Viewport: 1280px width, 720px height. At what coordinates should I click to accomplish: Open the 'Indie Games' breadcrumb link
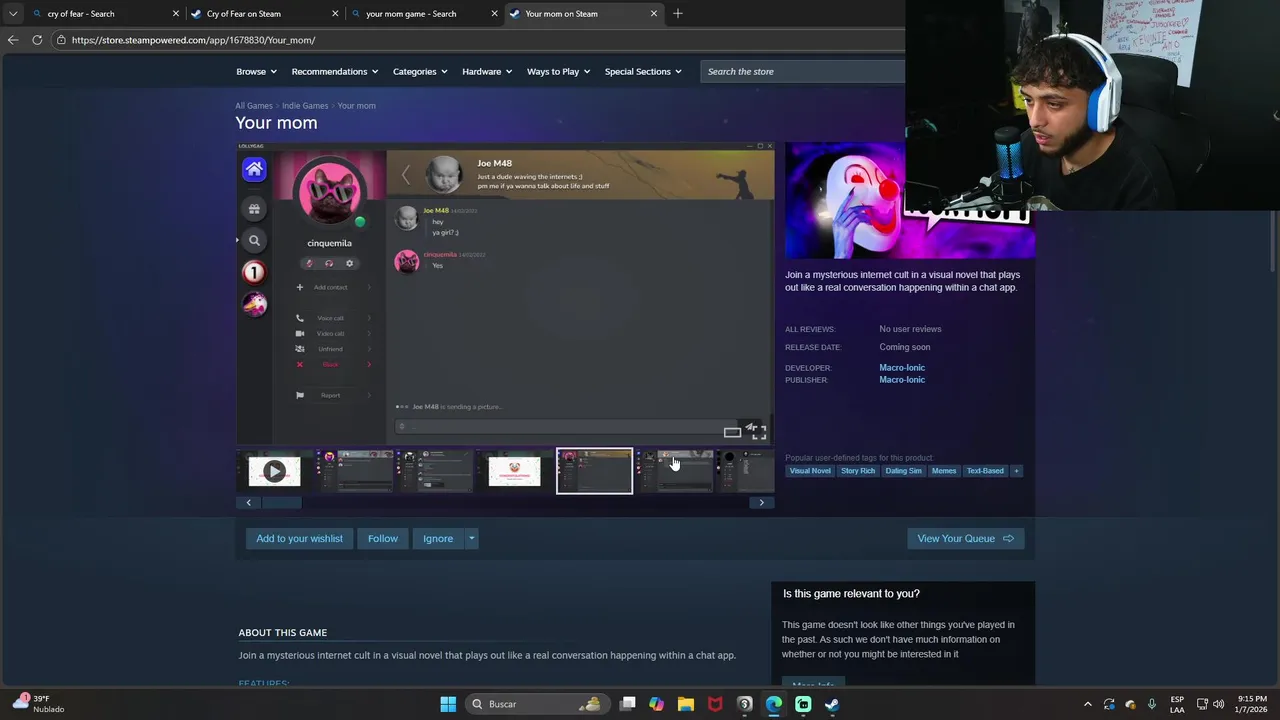coord(305,106)
